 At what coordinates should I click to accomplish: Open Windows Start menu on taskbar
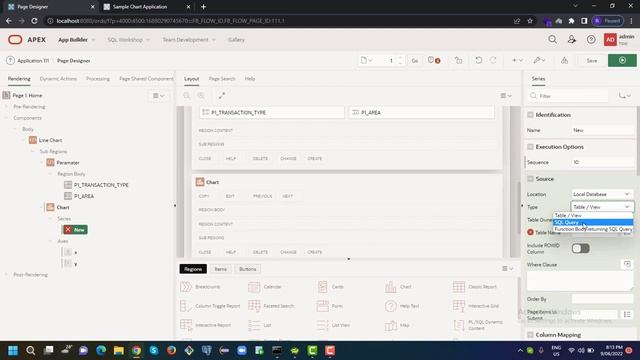pos(13,350)
